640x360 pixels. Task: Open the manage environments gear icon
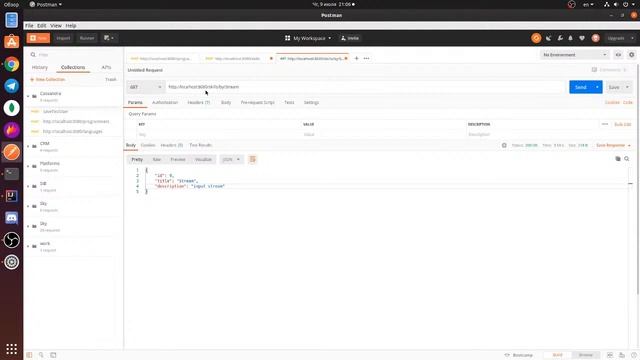631,55
